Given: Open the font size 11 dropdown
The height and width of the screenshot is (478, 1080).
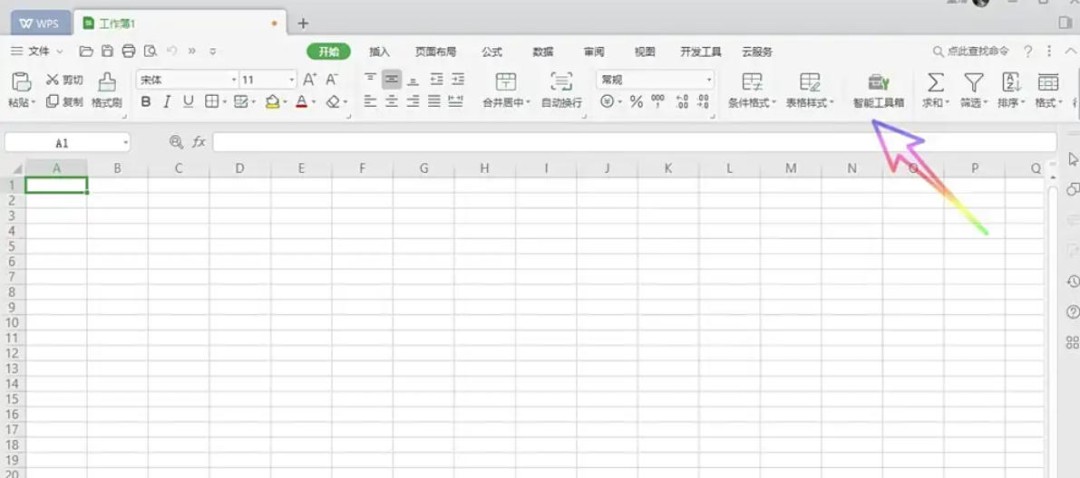Looking at the screenshot, I should tap(292, 80).
